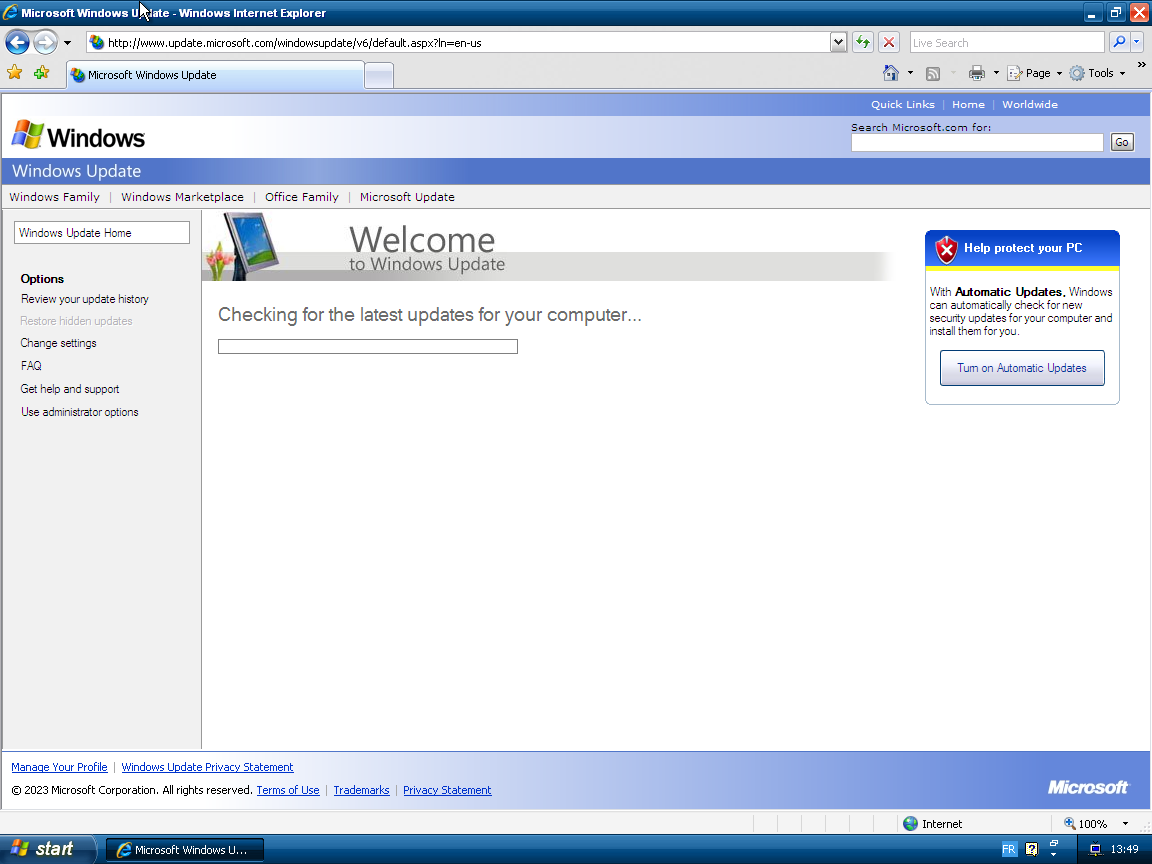Click the Internet zone globe icon
1152x864 pixels.
910,824
